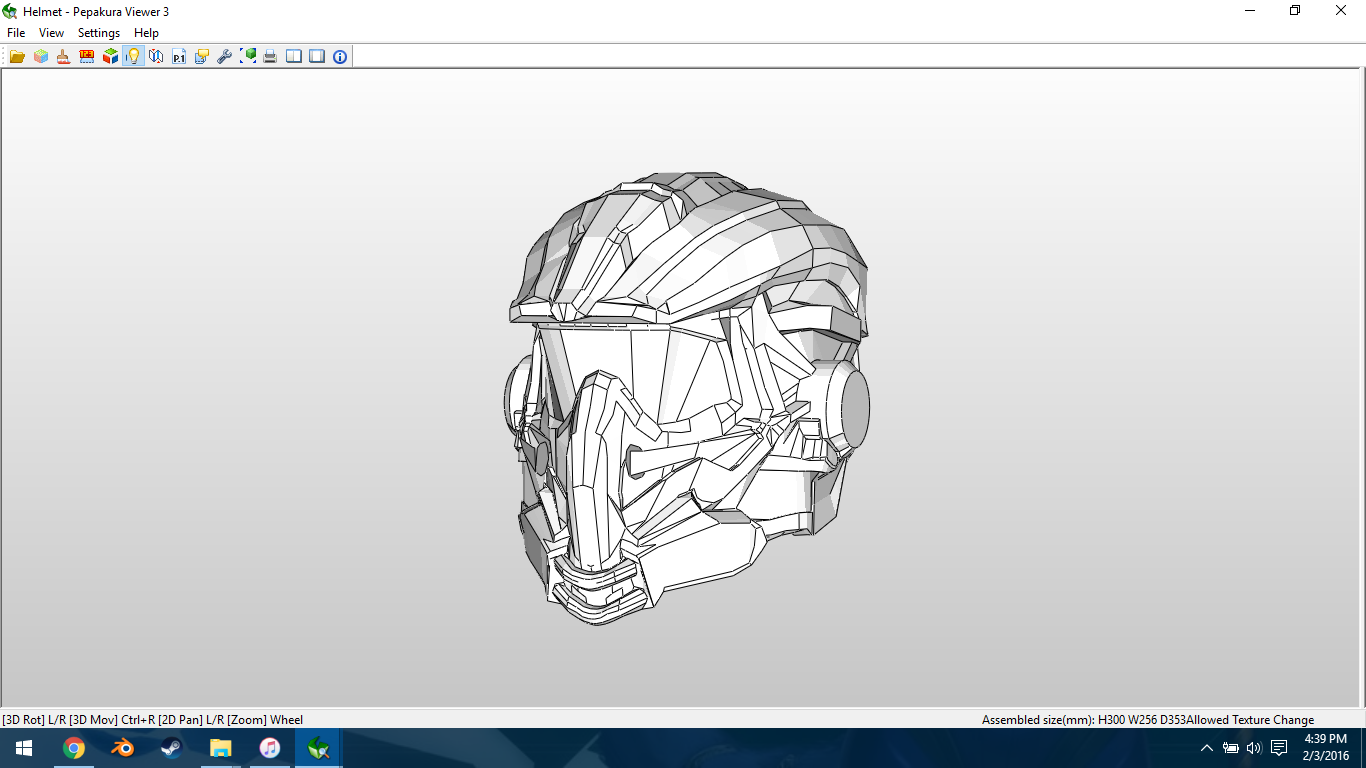Open the Settings menu
The width and height of the screenshot is (1366, 768).
pos(99,33)
